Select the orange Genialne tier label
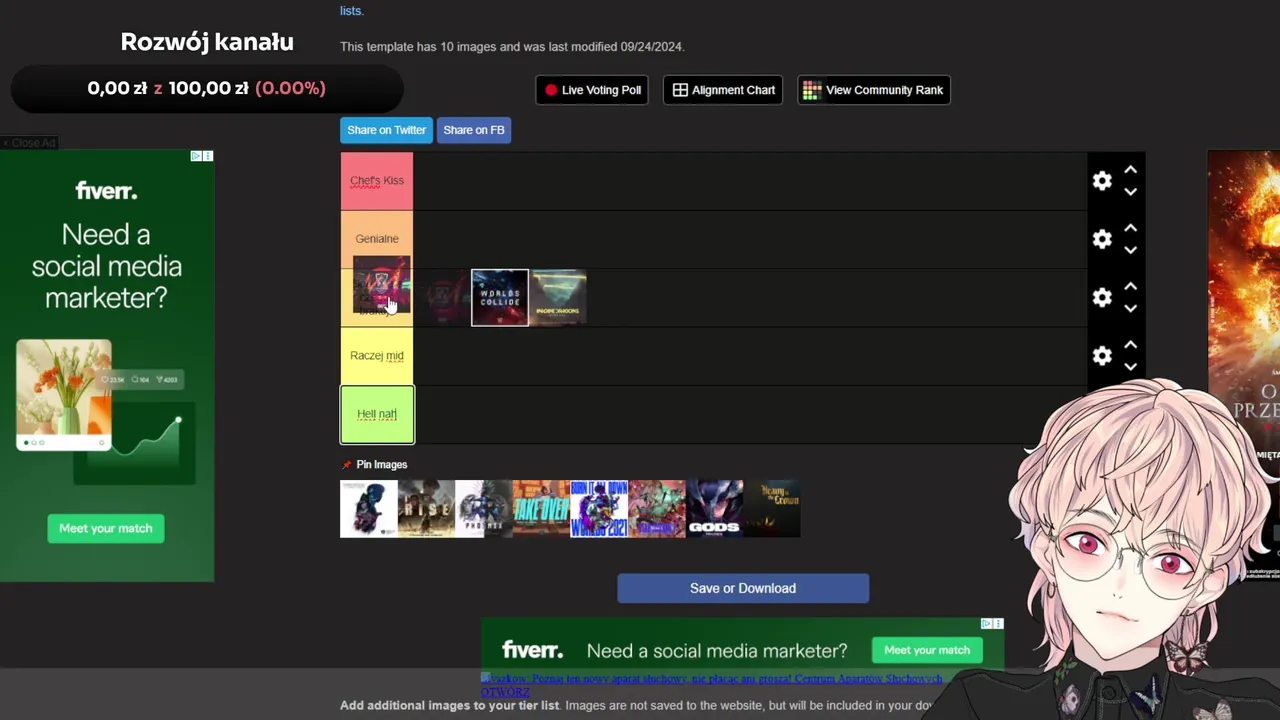 tap(377, 239)
